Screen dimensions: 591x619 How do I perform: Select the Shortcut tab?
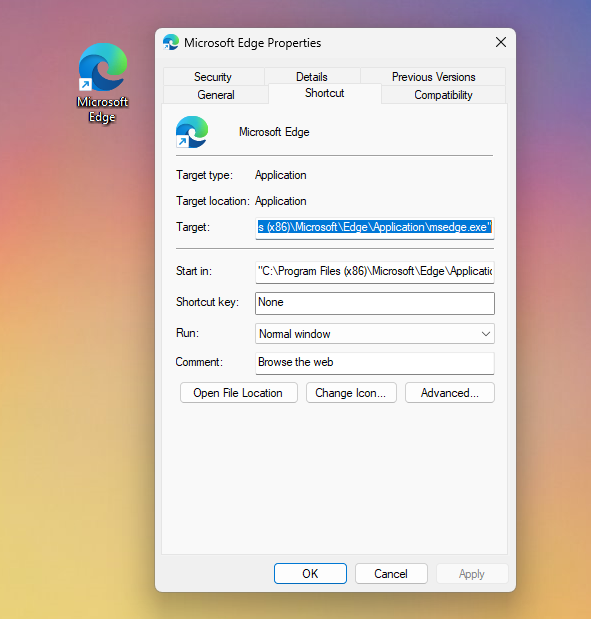(325, 93)
